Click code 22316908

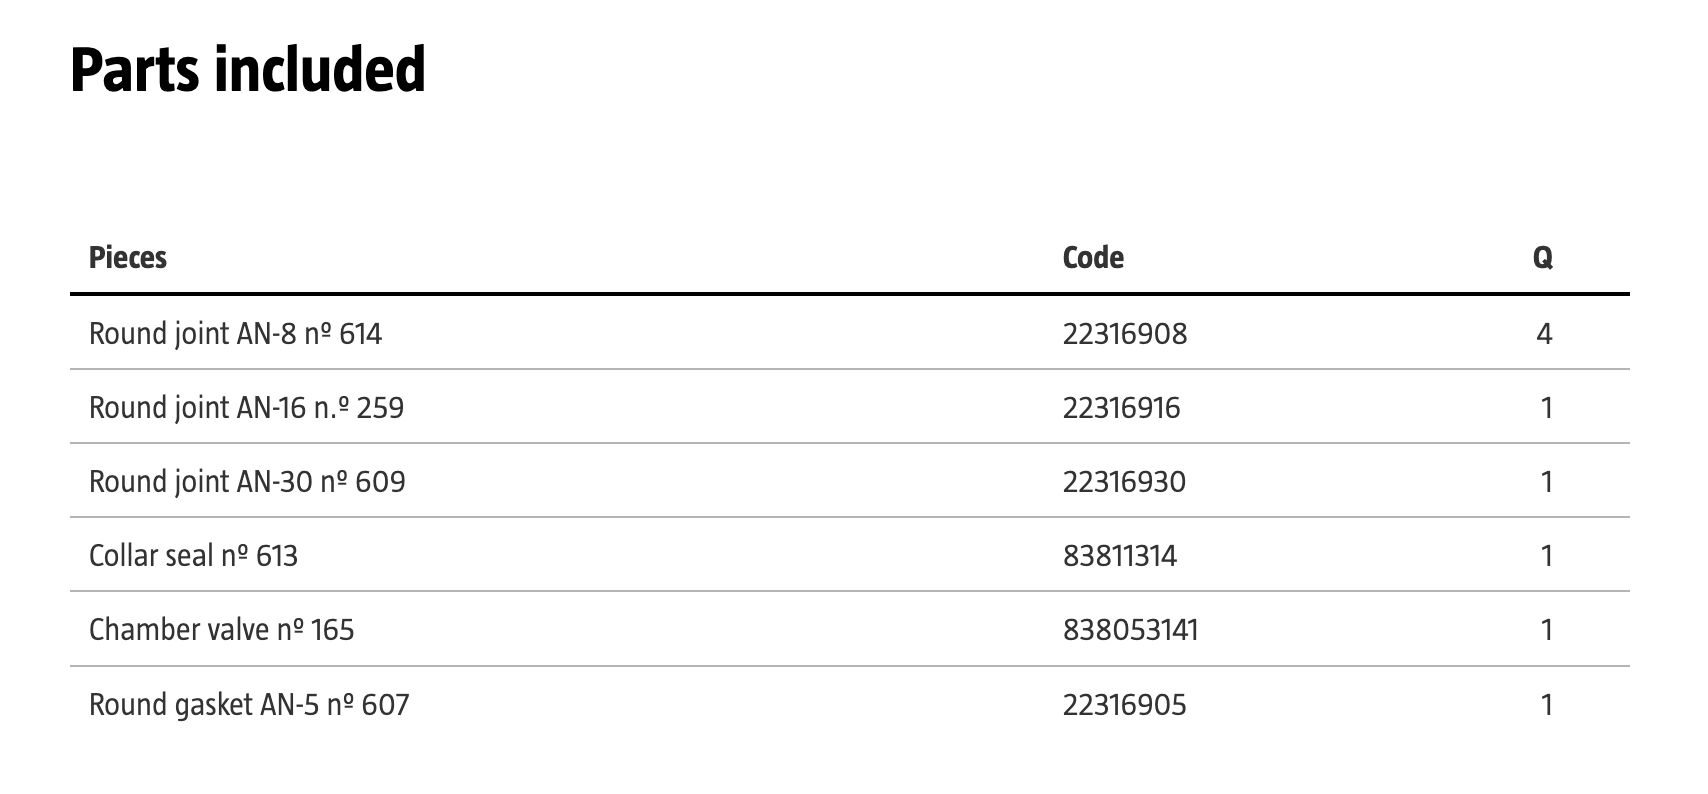(1125, 333)
